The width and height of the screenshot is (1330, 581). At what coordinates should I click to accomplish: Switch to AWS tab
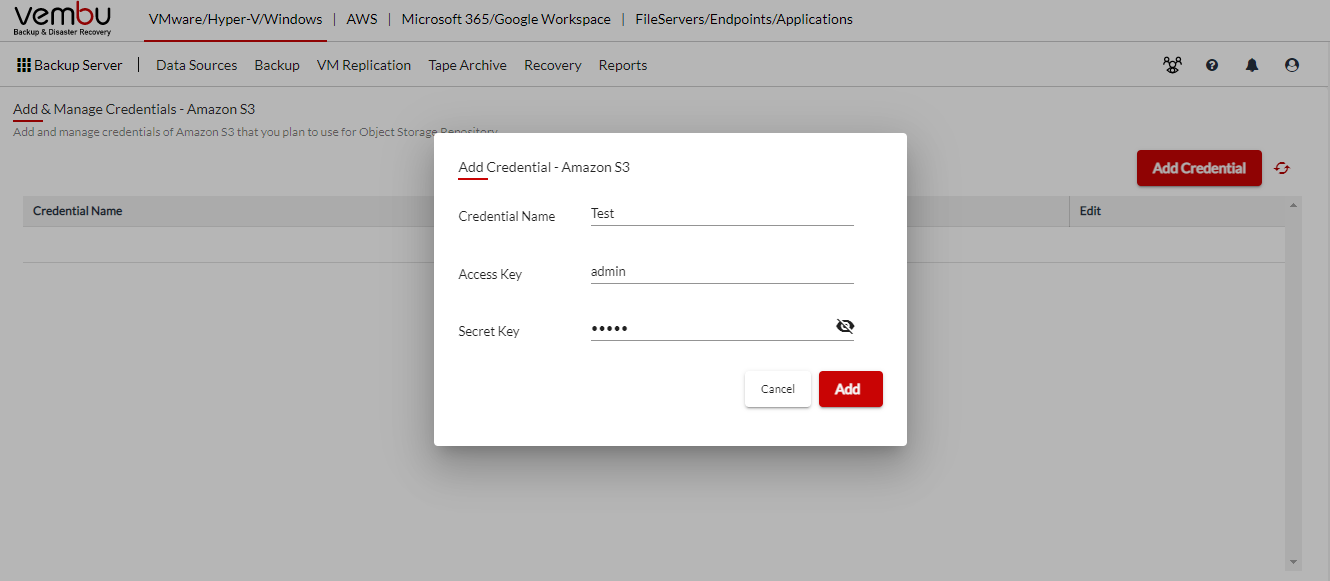(x=362, y=19)
